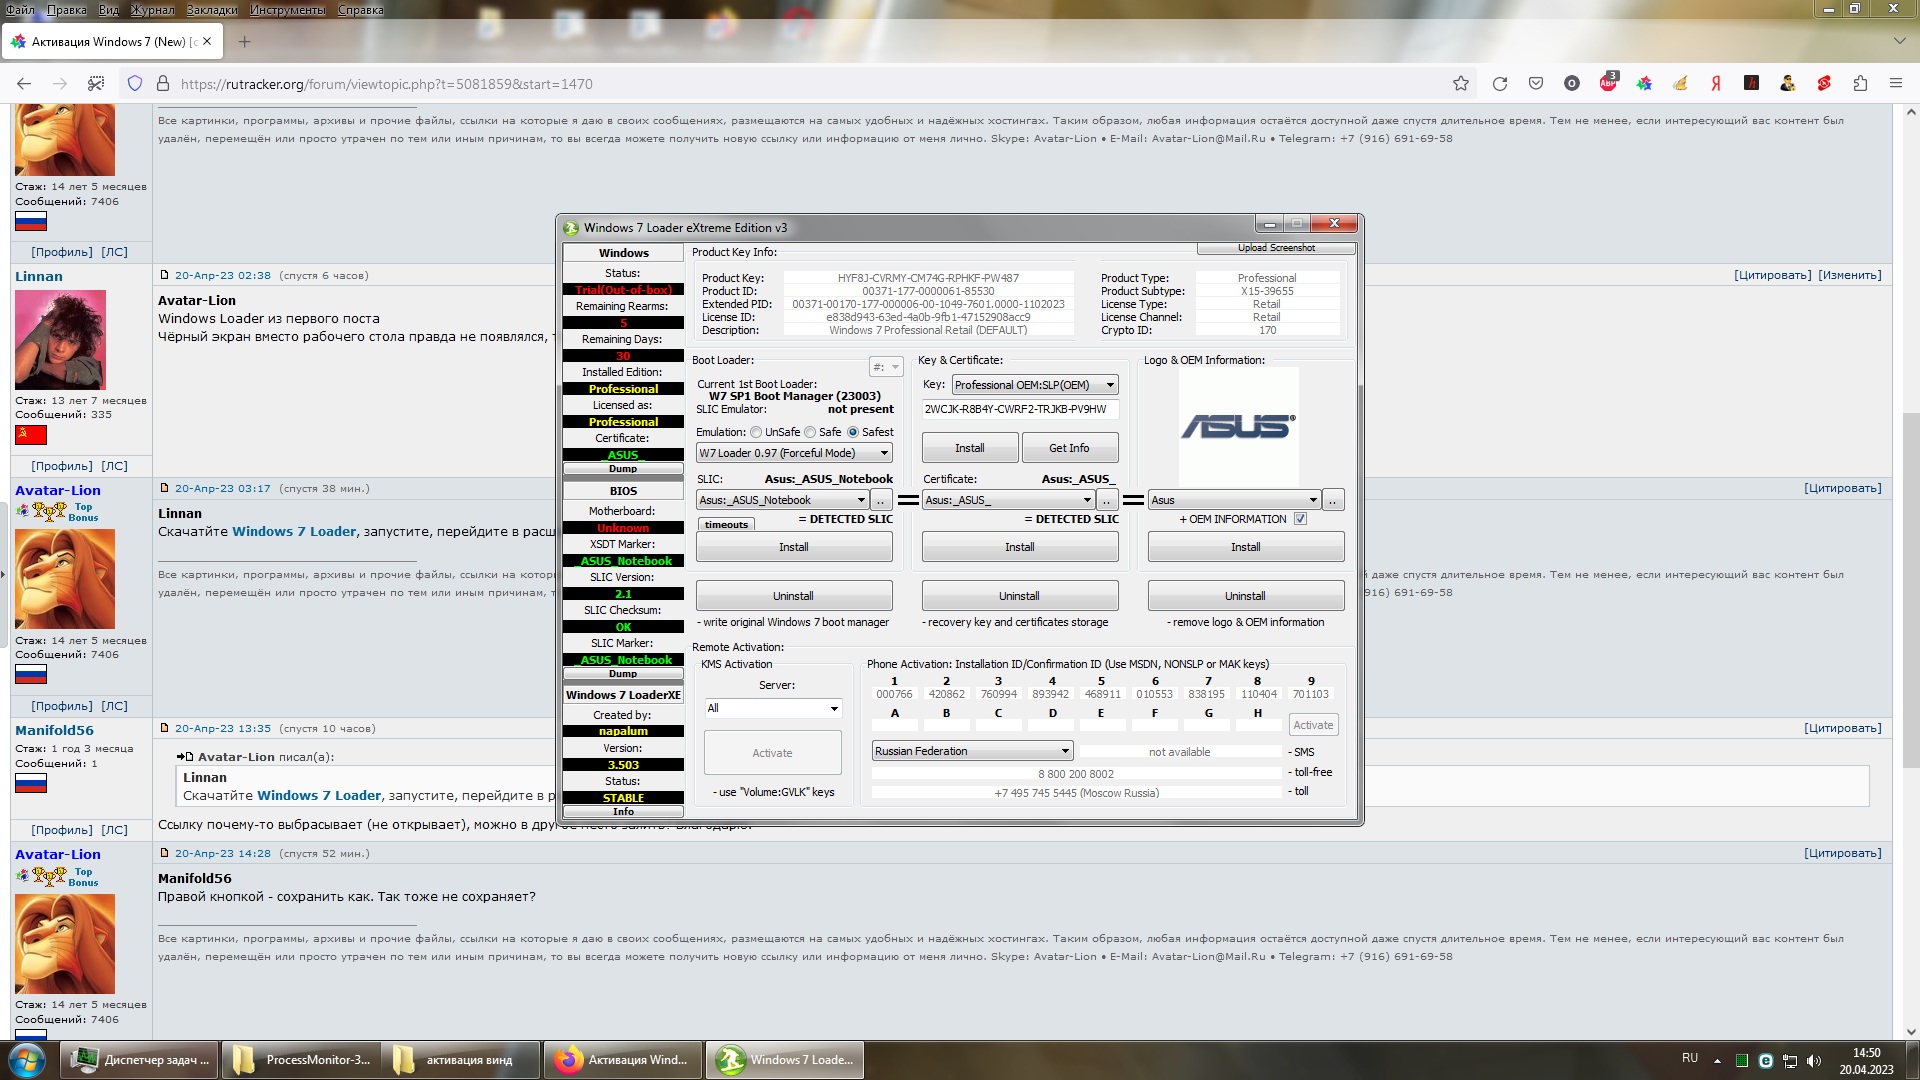Click the Dump button under ASUS certificate

(x=623, y=469)
